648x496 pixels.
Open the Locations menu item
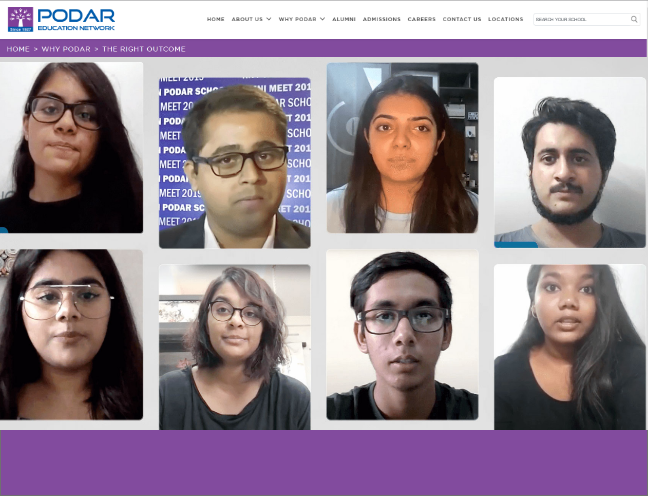[x=505, y=19]
